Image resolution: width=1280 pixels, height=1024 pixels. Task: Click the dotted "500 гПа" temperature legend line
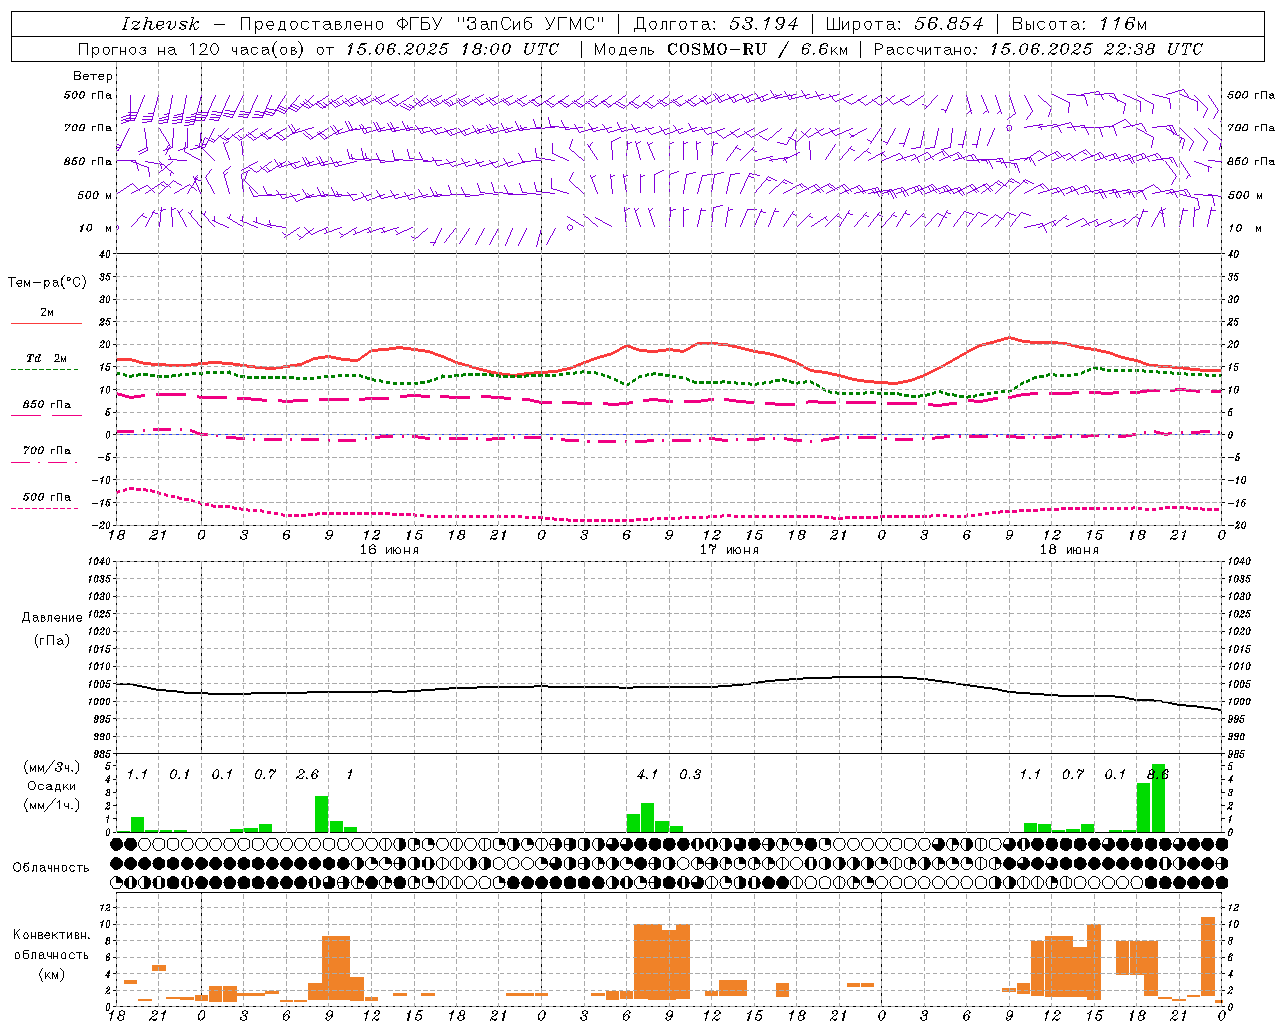coord(44,508)
